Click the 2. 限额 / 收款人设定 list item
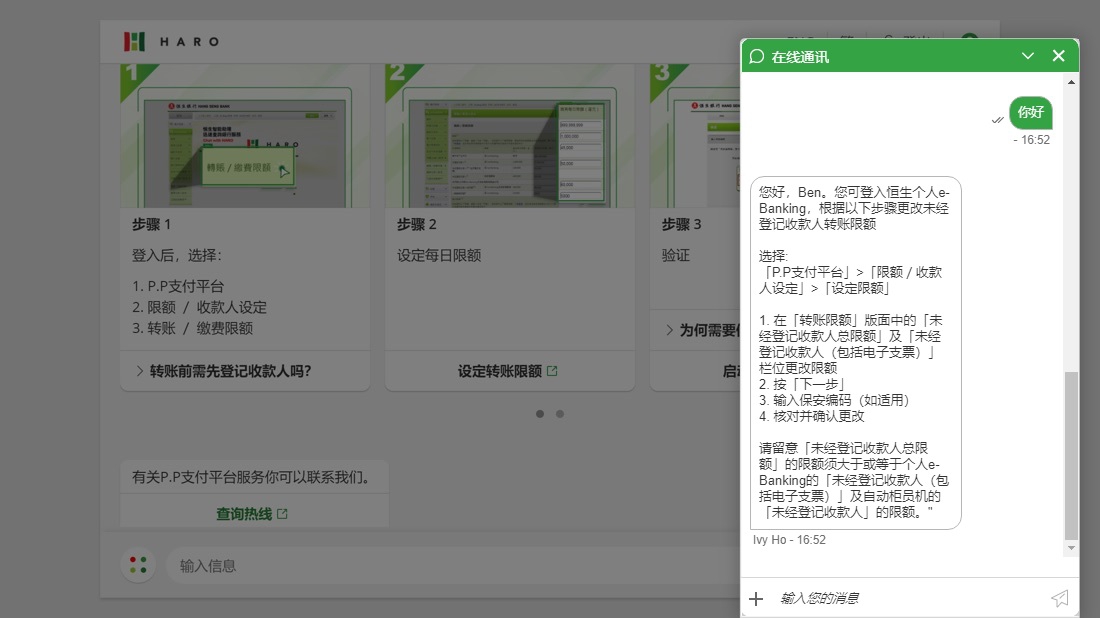Viewport: 1100px width, 618px height. coord(199,307)
